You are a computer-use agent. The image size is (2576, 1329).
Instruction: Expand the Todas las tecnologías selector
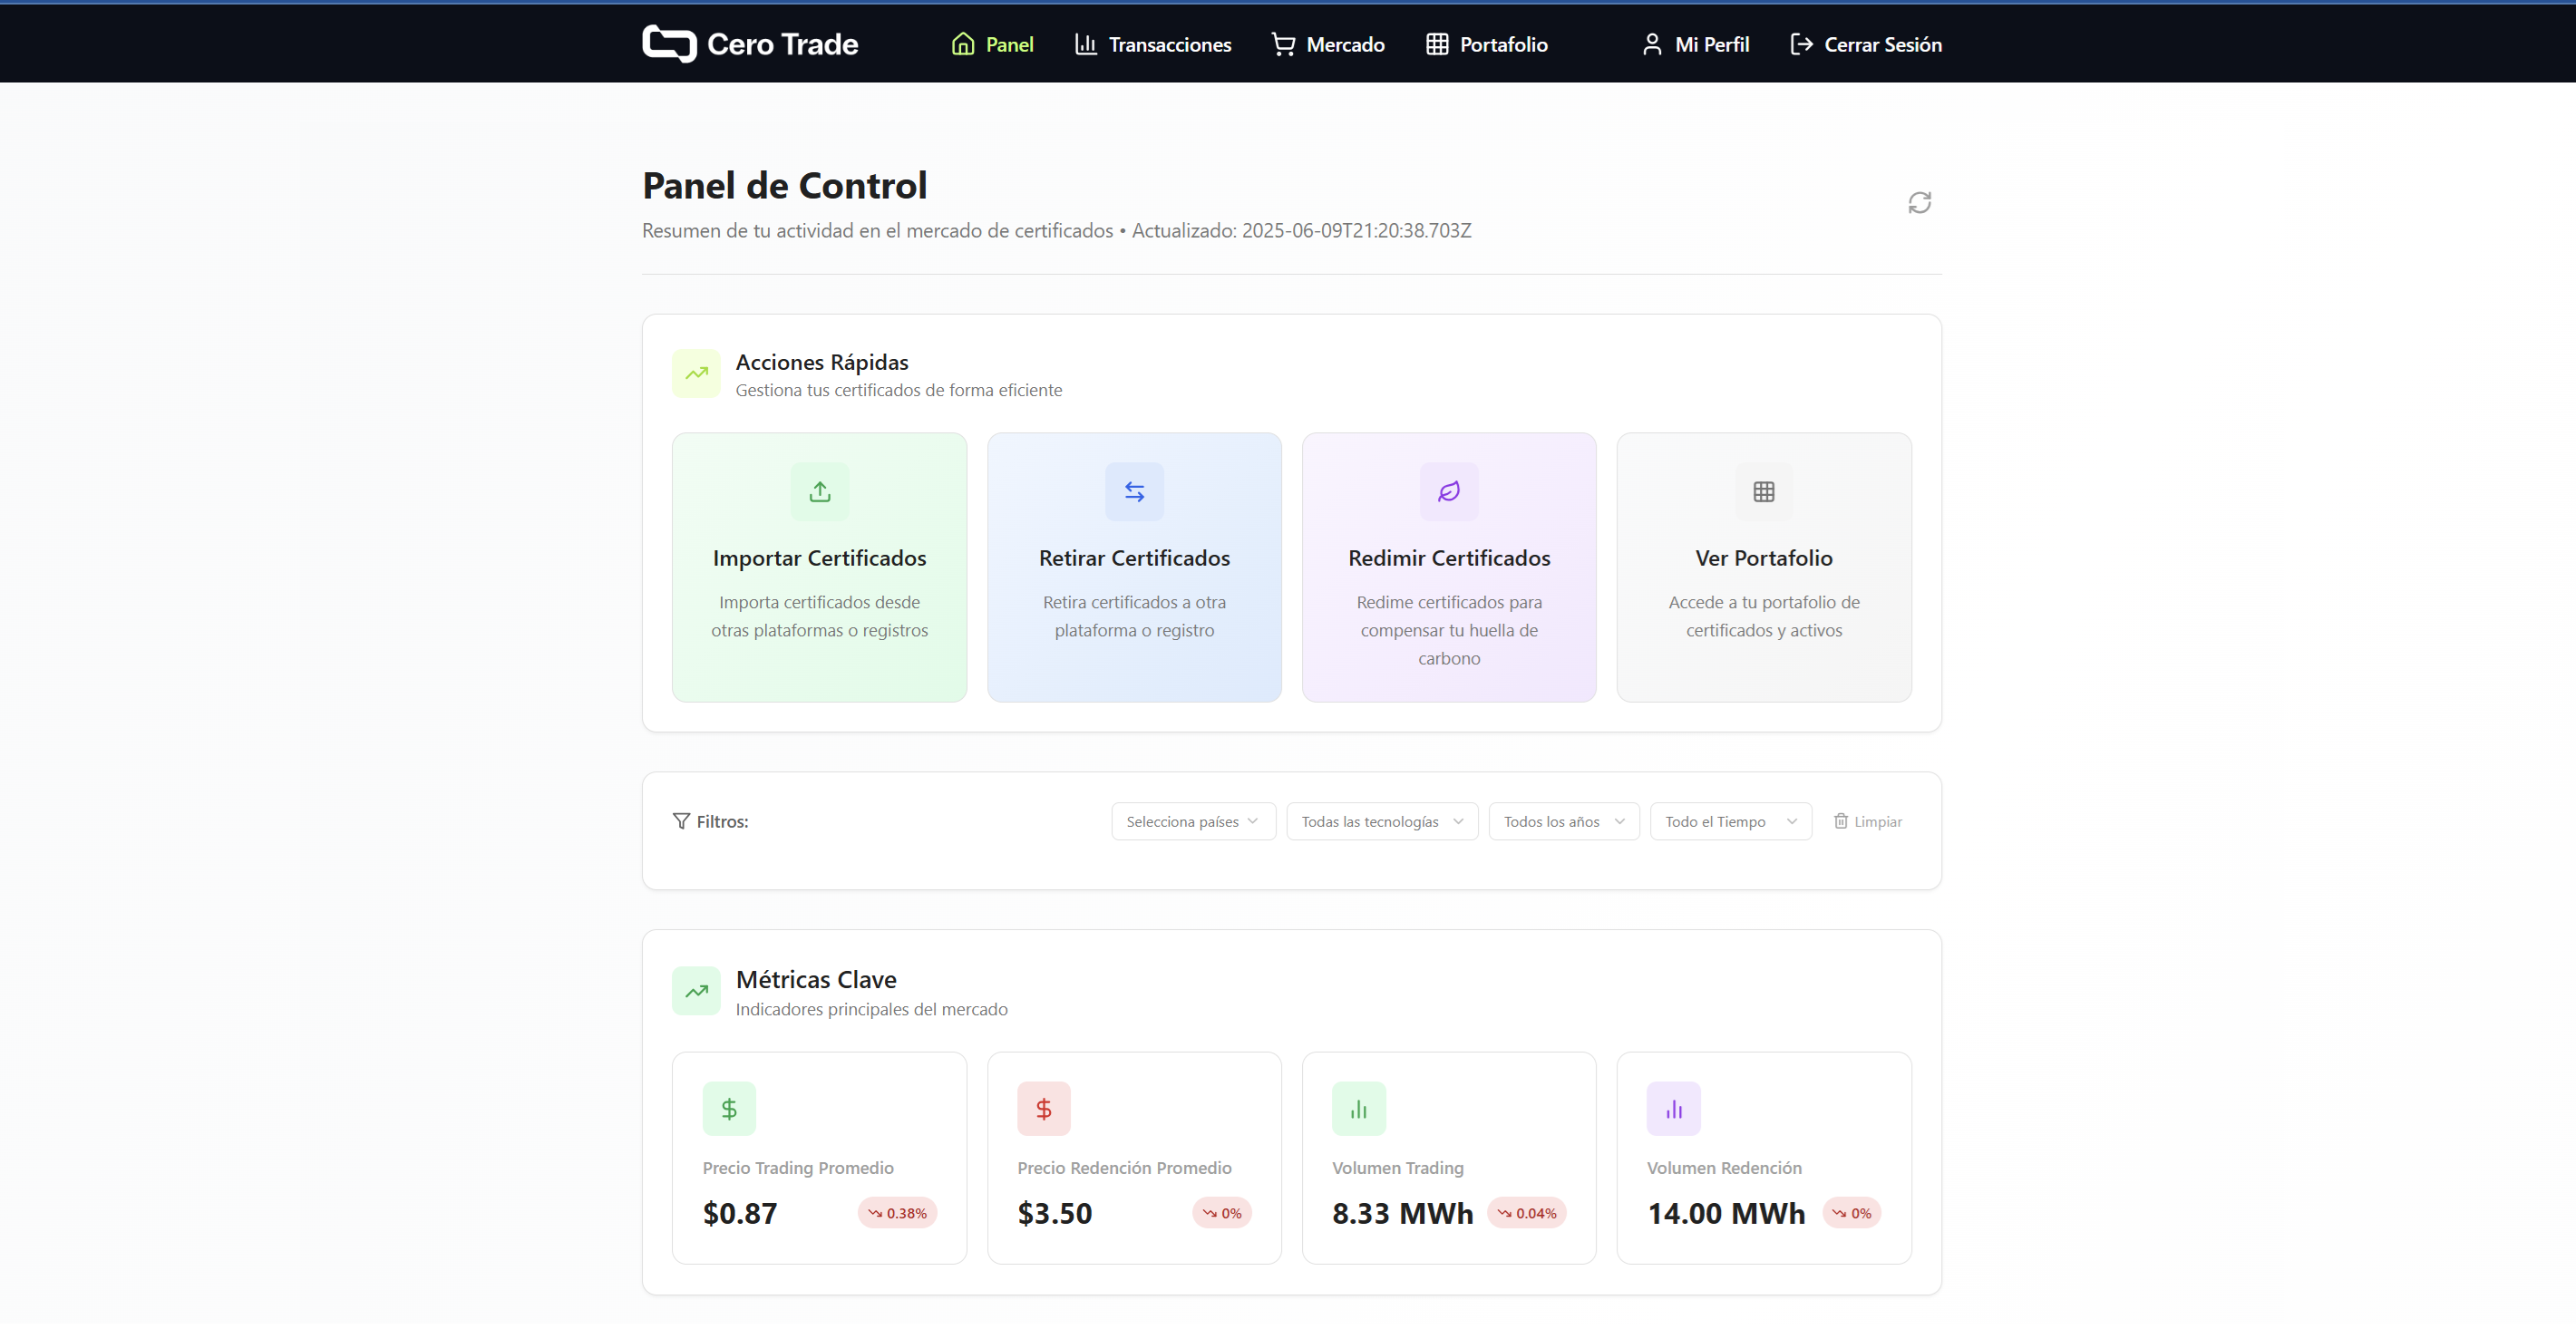[1381, 821]
